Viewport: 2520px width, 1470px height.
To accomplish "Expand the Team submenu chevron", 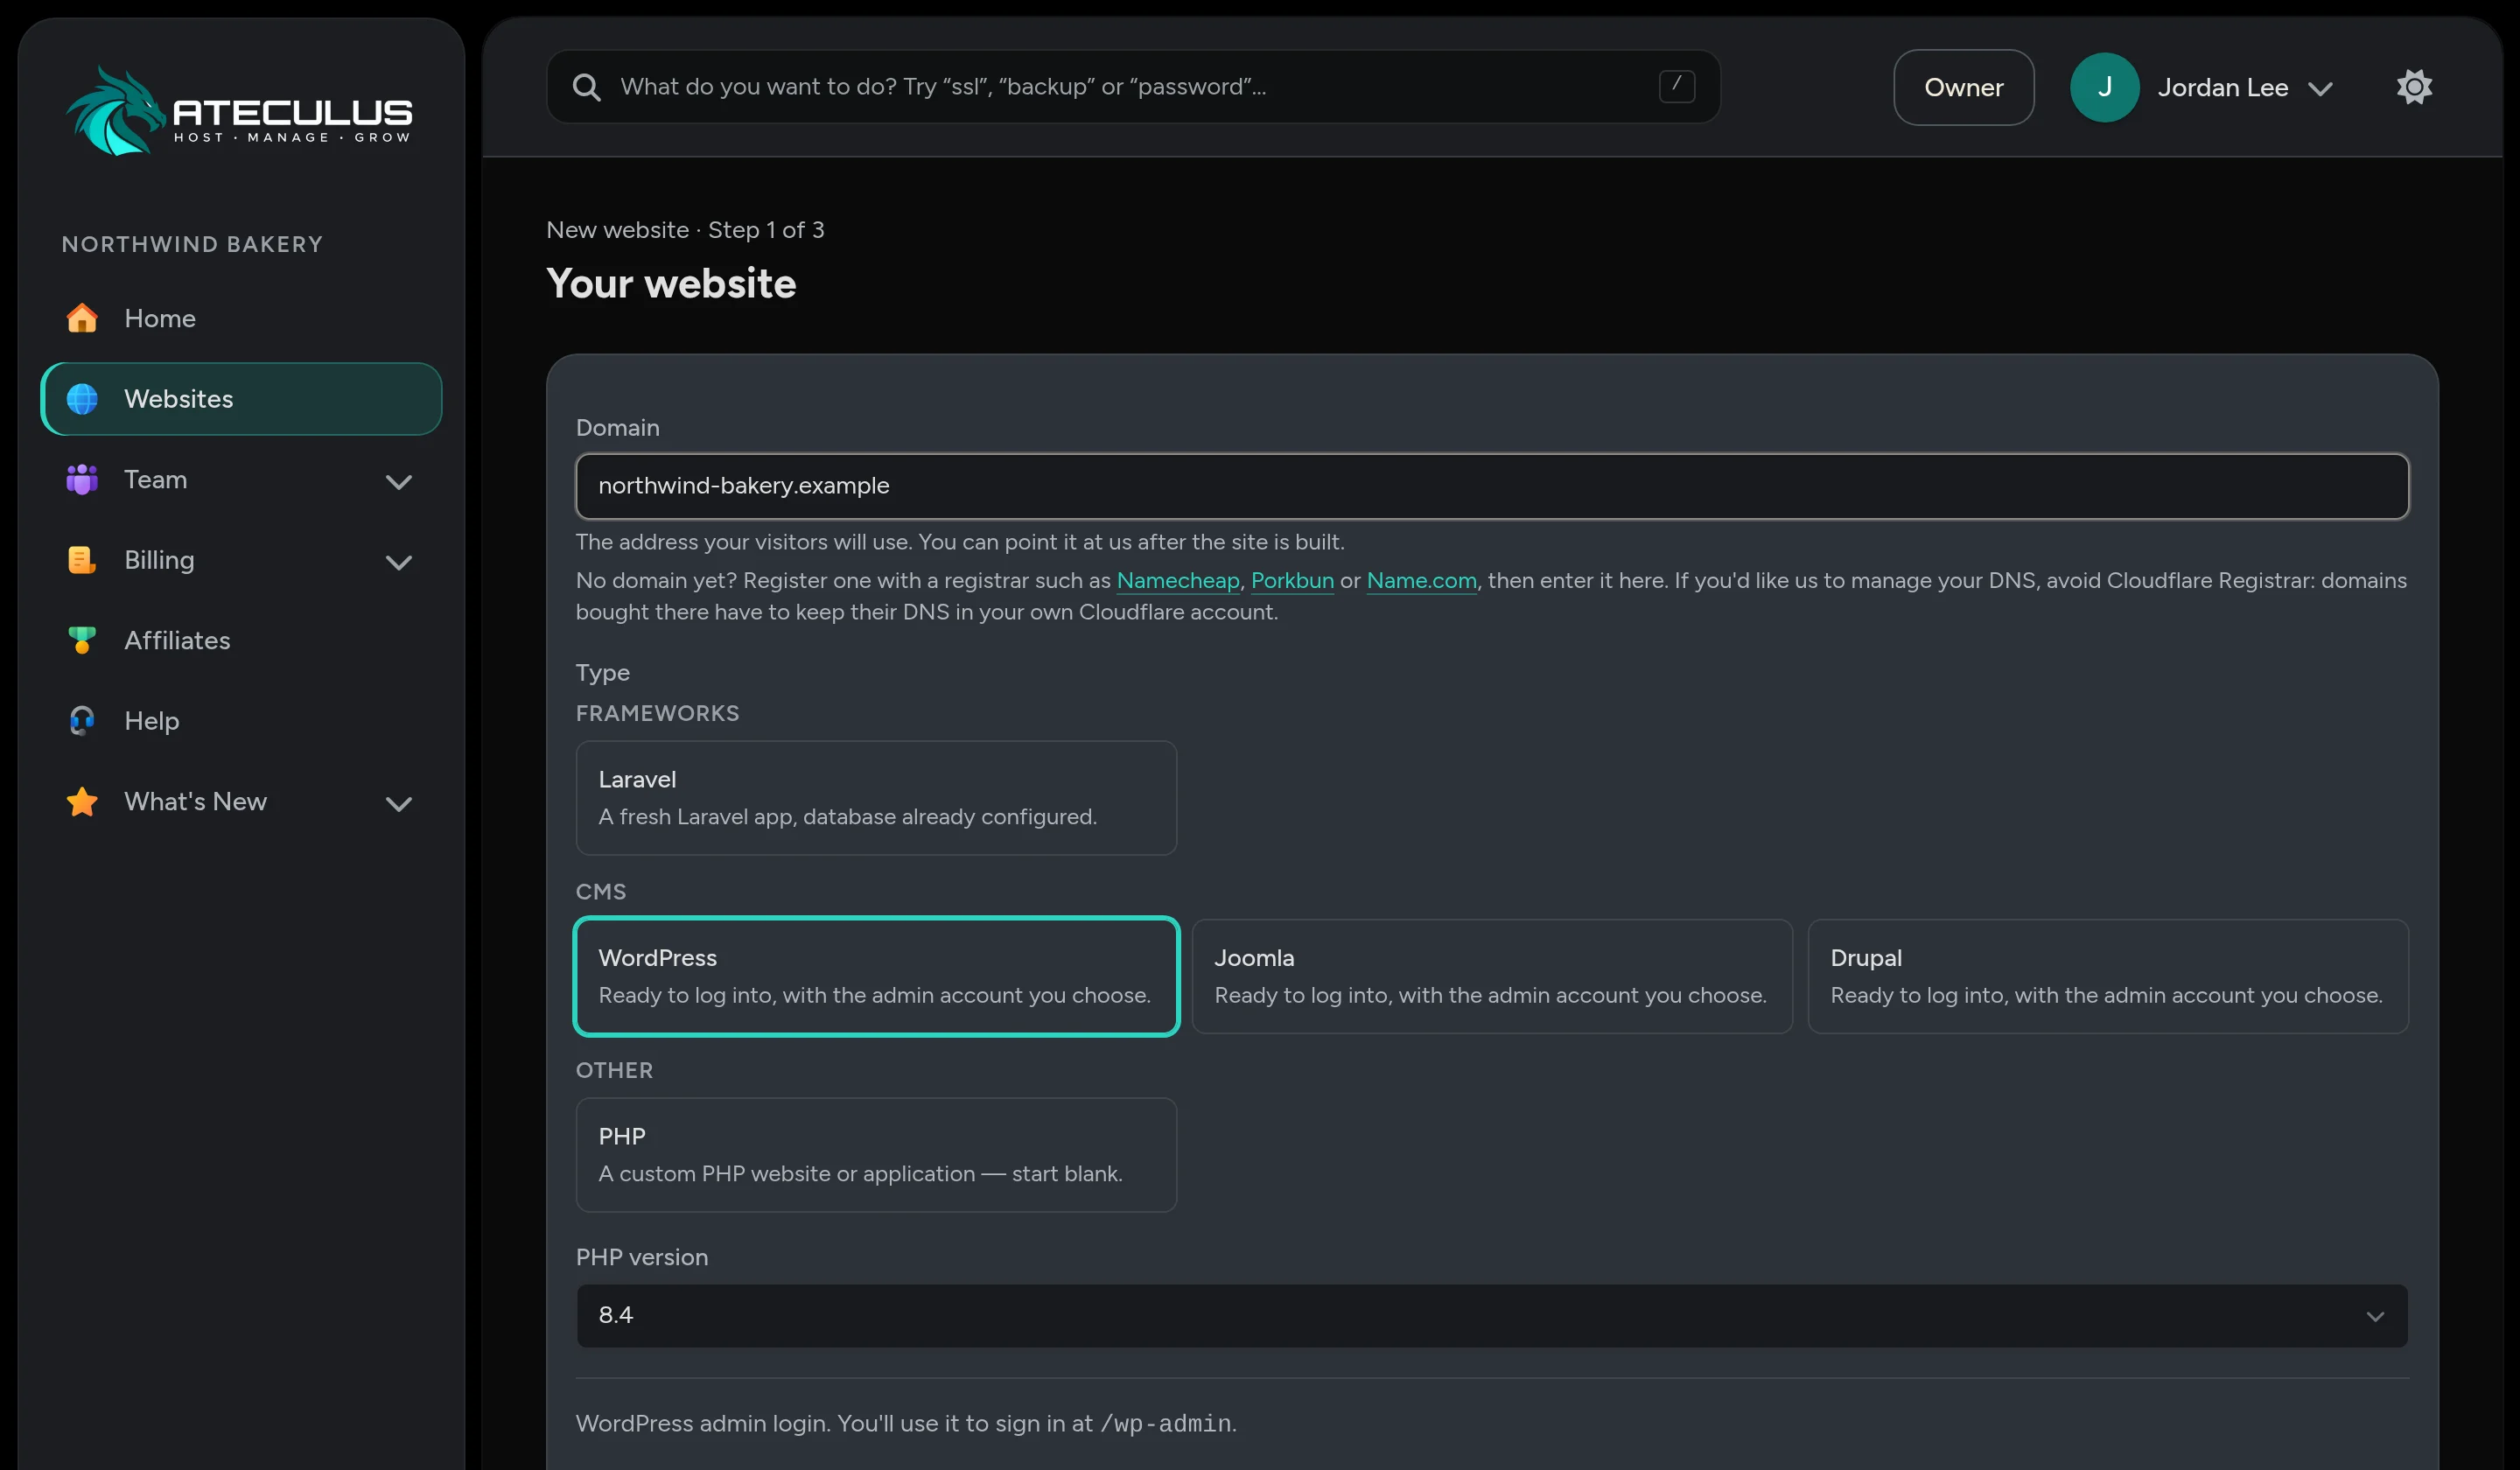I will click(399, 482).
